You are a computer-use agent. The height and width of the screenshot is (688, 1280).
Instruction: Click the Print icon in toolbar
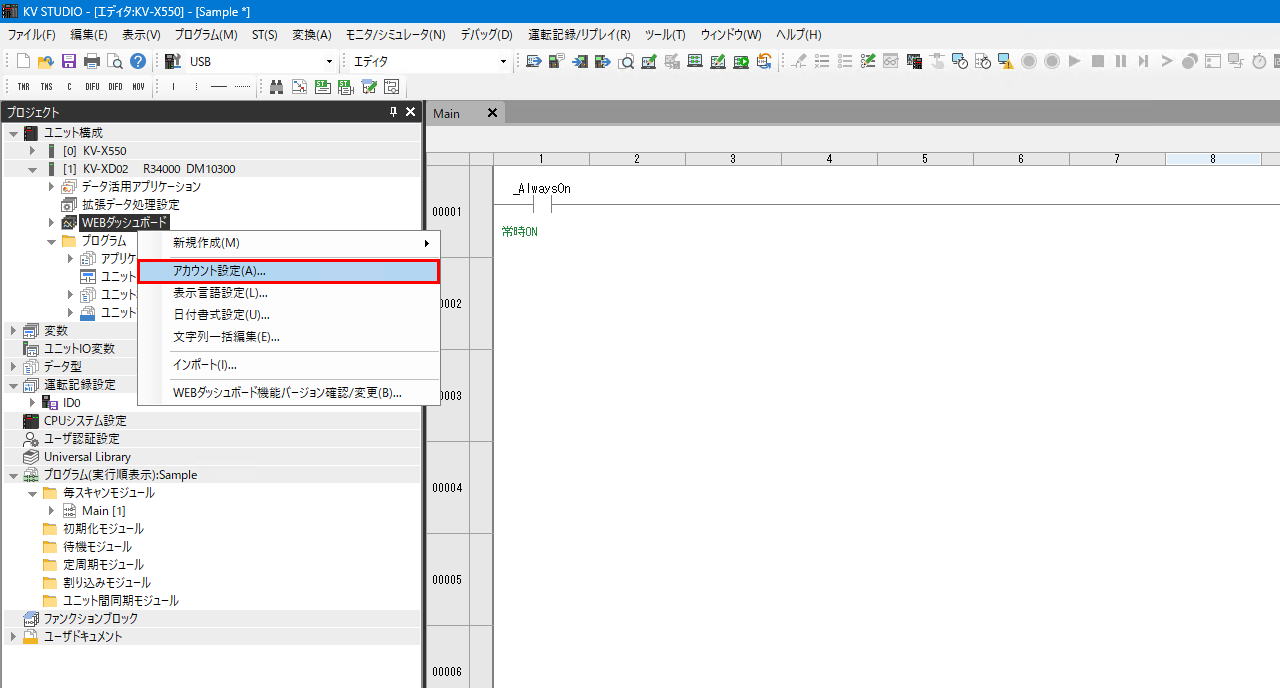coord(92,61)
